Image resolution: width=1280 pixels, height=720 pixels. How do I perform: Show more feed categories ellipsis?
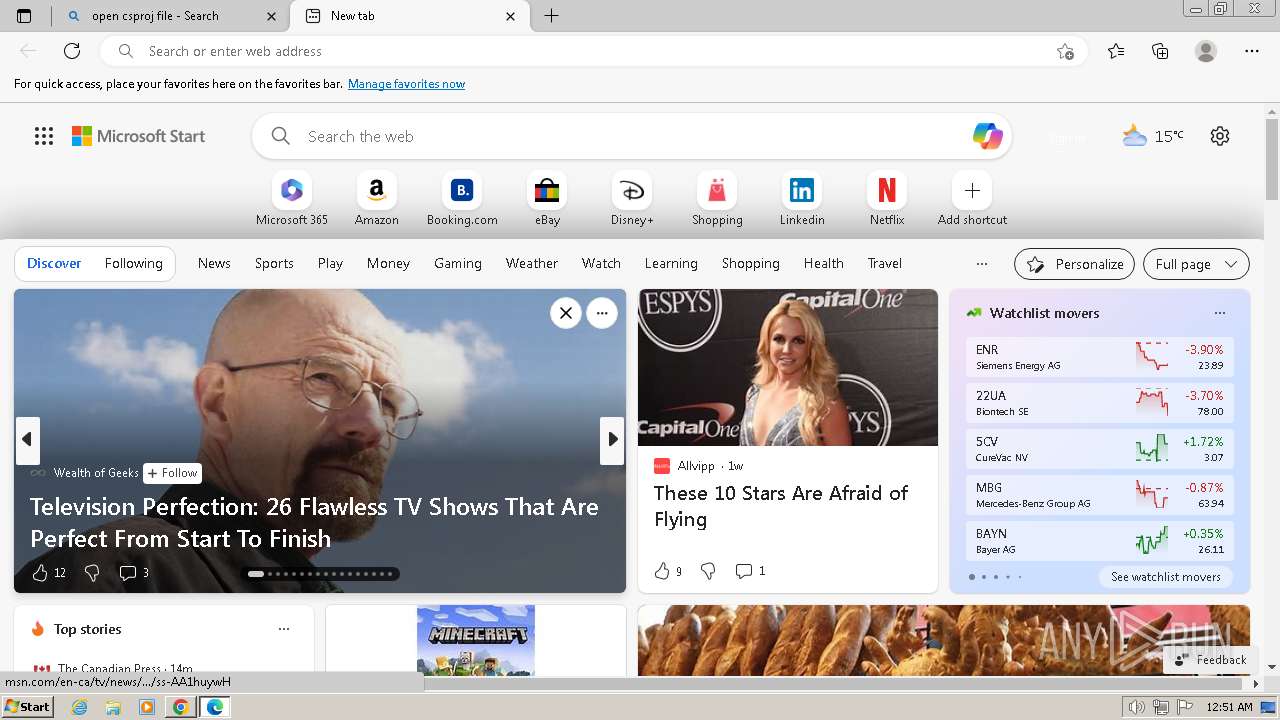[x=982, y=264]
